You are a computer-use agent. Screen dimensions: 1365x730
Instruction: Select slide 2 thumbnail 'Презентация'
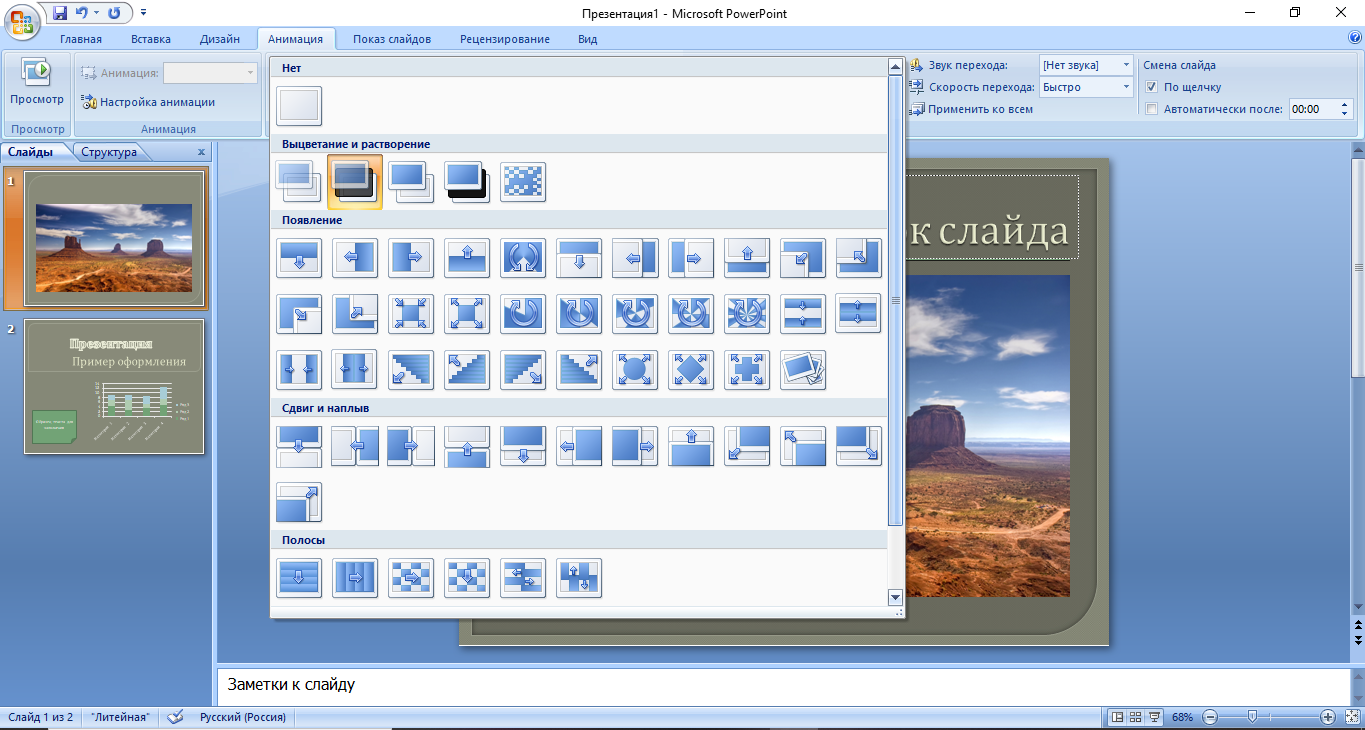pos(114,386)
